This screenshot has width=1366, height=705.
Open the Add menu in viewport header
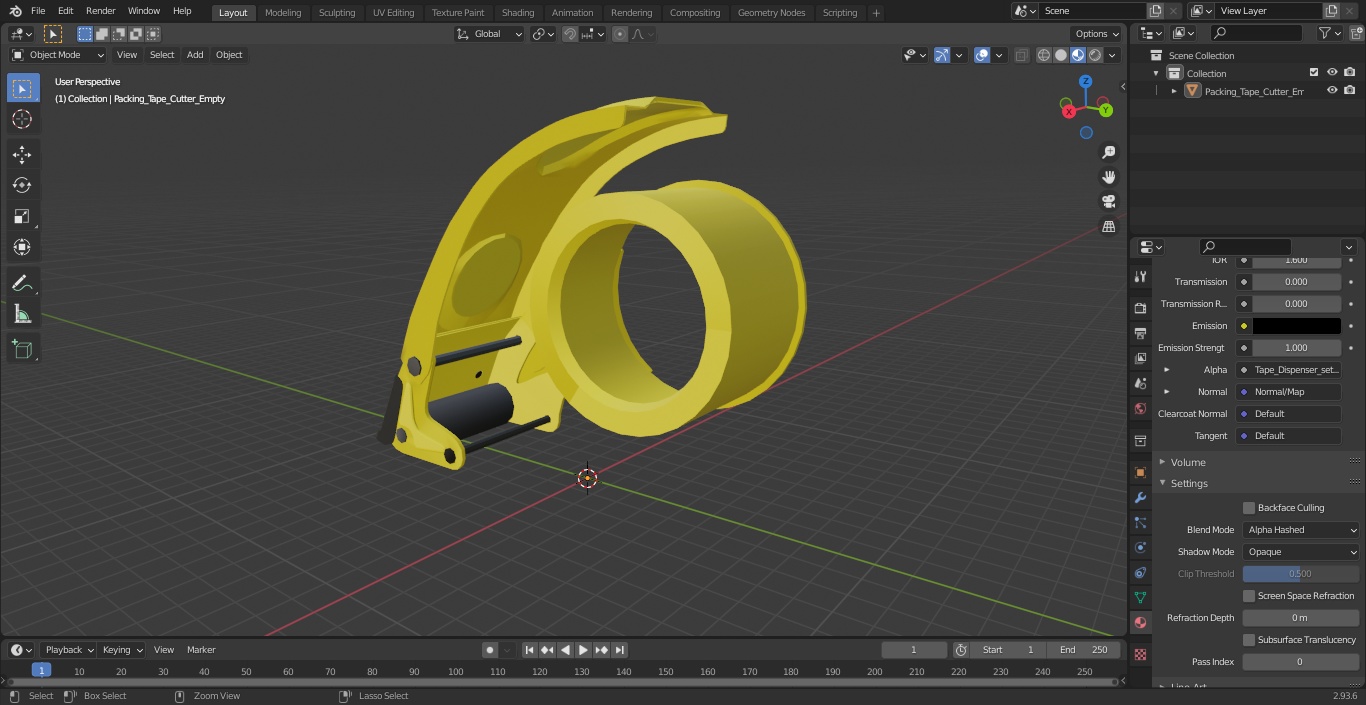tap(195, 55)
